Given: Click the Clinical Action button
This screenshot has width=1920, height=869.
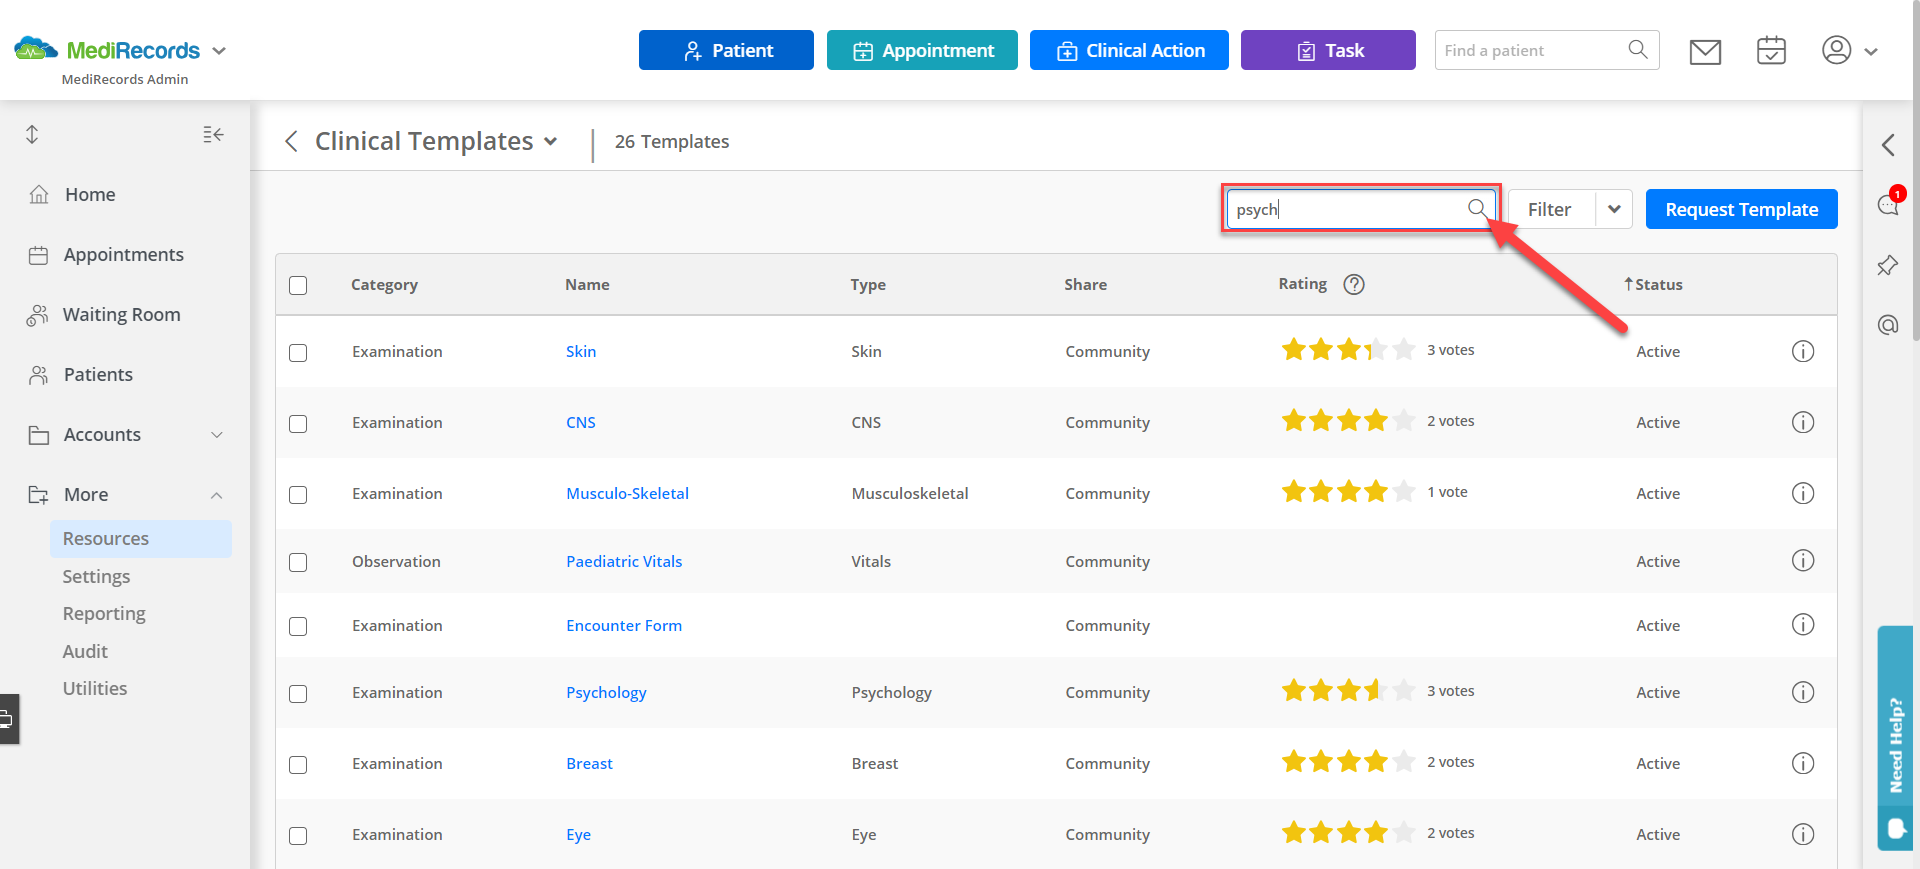Looking at the screenshot, I should click(1129, 50).
